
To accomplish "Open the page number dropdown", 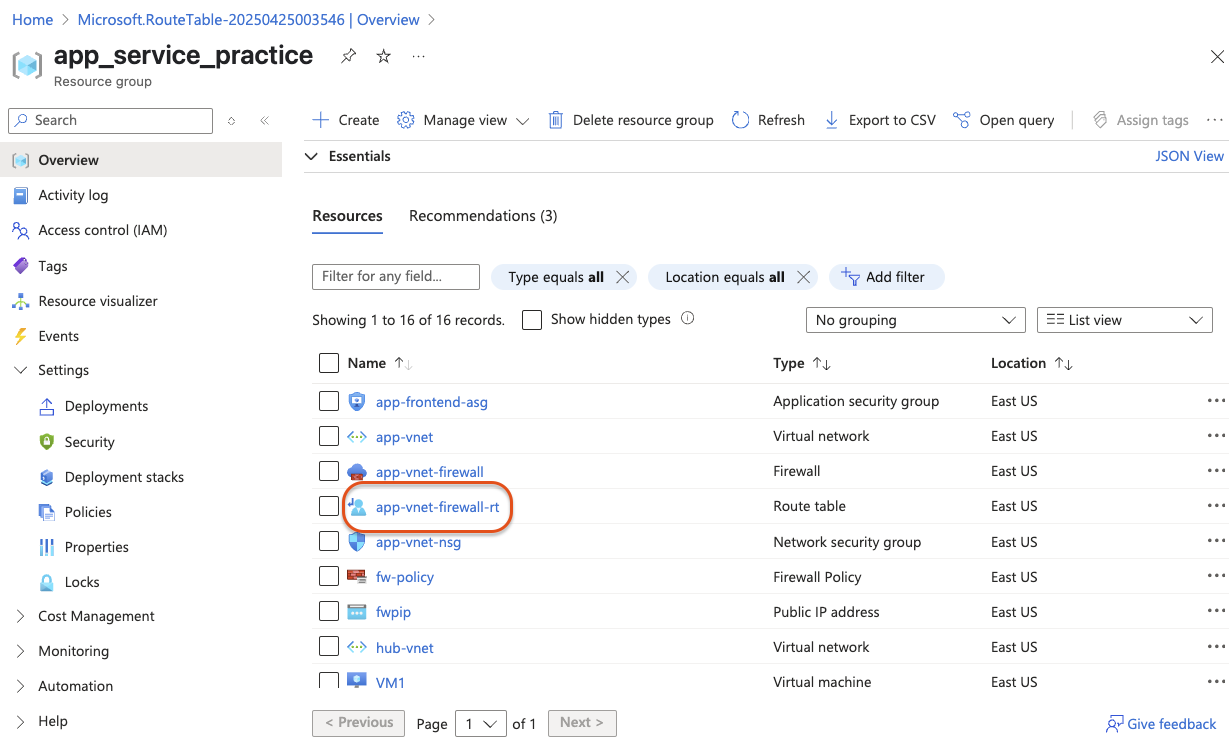I will coord(480,723).
